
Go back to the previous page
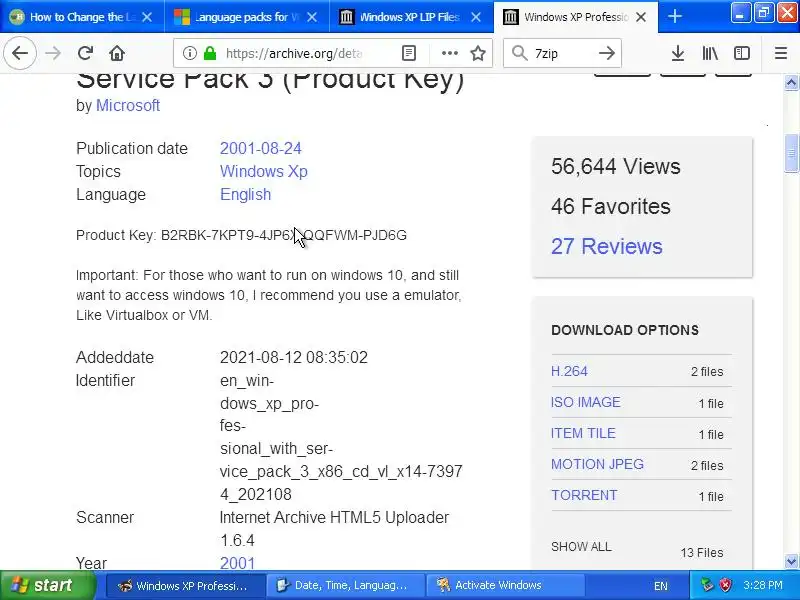(20, 53)
